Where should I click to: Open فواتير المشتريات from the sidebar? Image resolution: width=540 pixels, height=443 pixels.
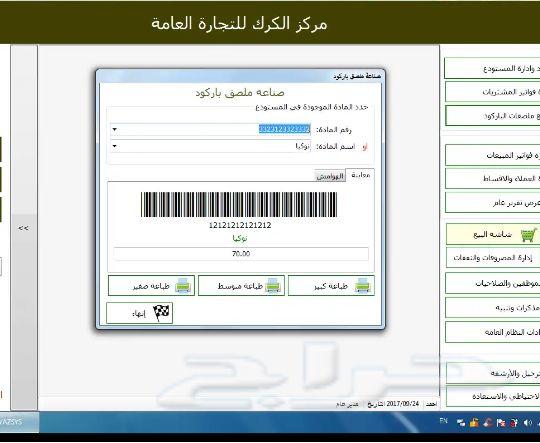pos(492,92)
